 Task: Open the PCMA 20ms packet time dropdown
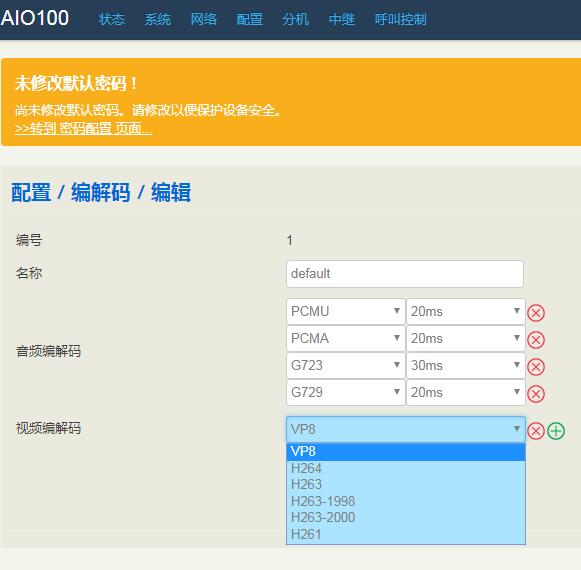coord(465,338)
